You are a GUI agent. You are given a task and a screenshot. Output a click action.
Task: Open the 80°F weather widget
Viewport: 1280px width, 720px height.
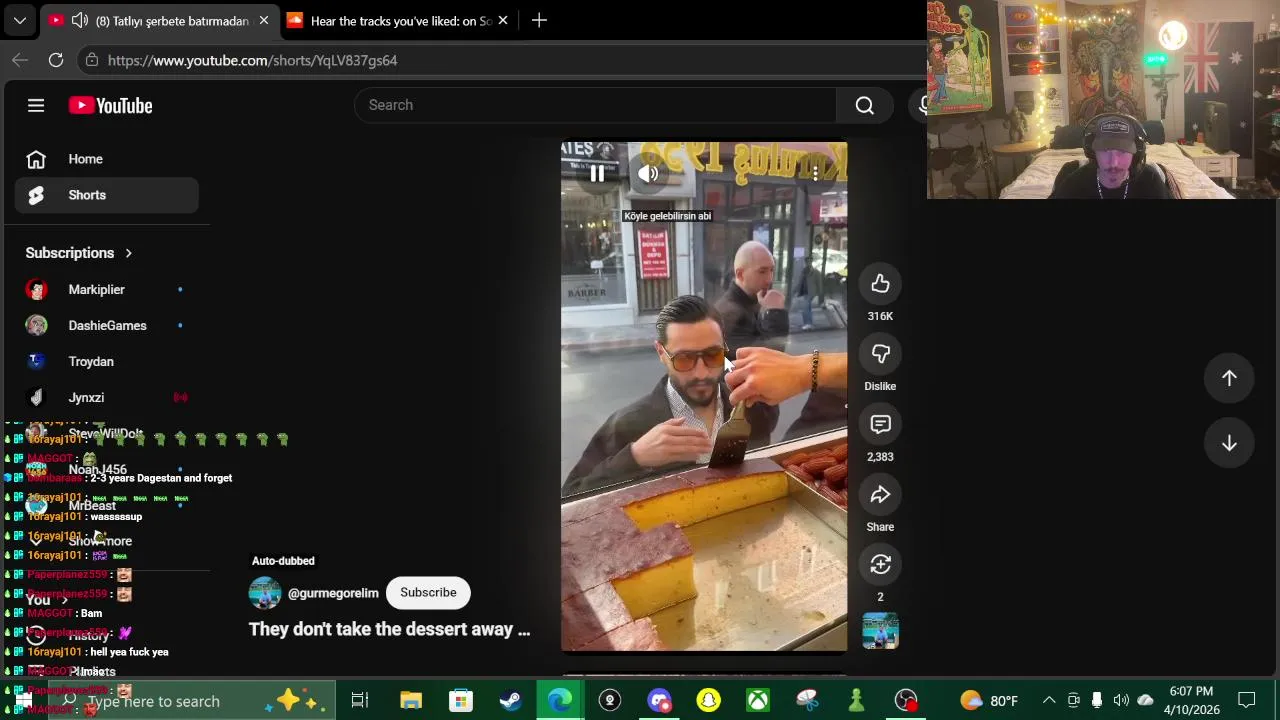click(x=989, y=701)
